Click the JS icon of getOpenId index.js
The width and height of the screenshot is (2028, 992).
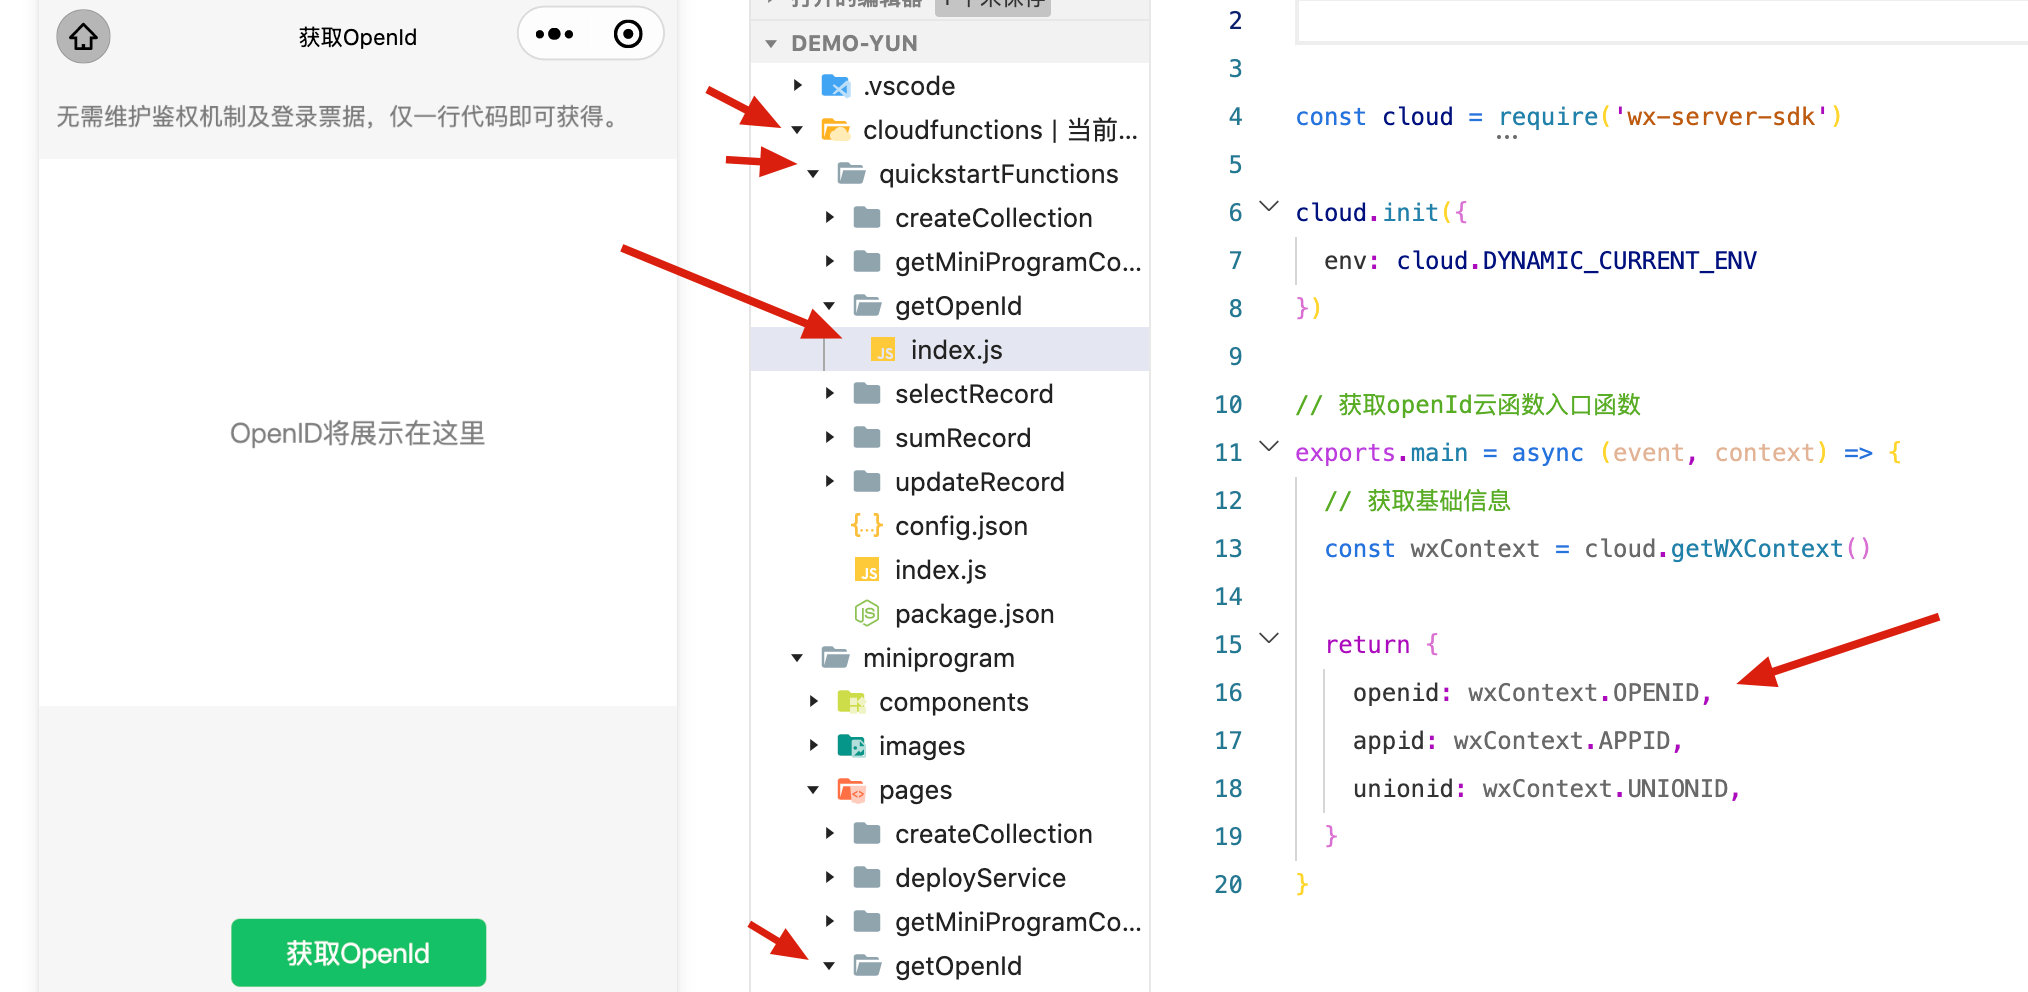point(883,350)
